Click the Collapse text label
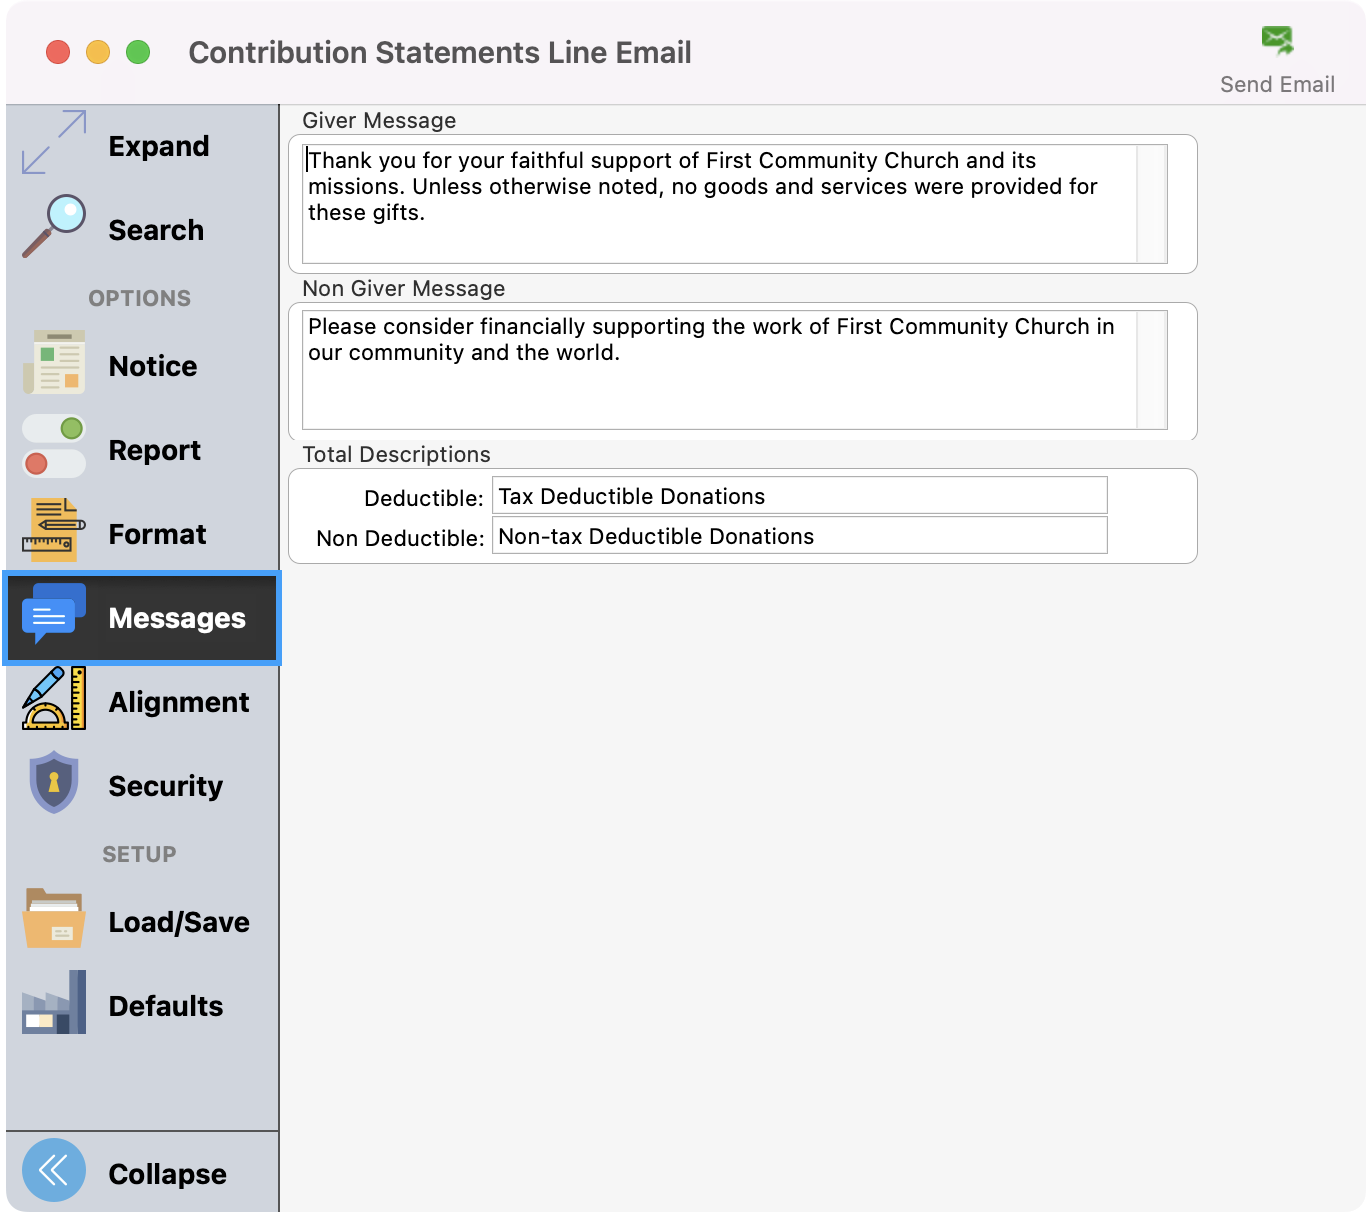Viewport: 1366px width, 1212px height. click(x=167, y=1174)
